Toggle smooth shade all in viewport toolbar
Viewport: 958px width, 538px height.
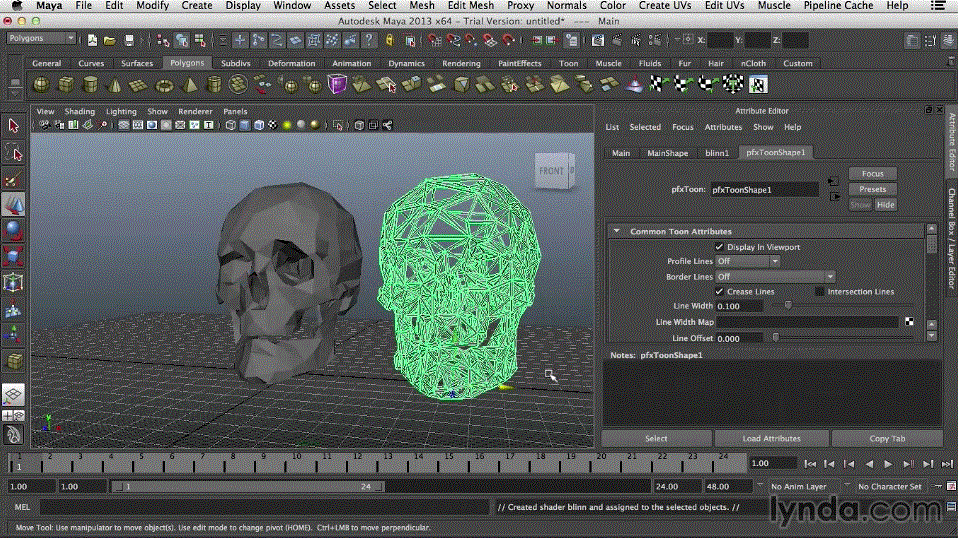point(244,125)
